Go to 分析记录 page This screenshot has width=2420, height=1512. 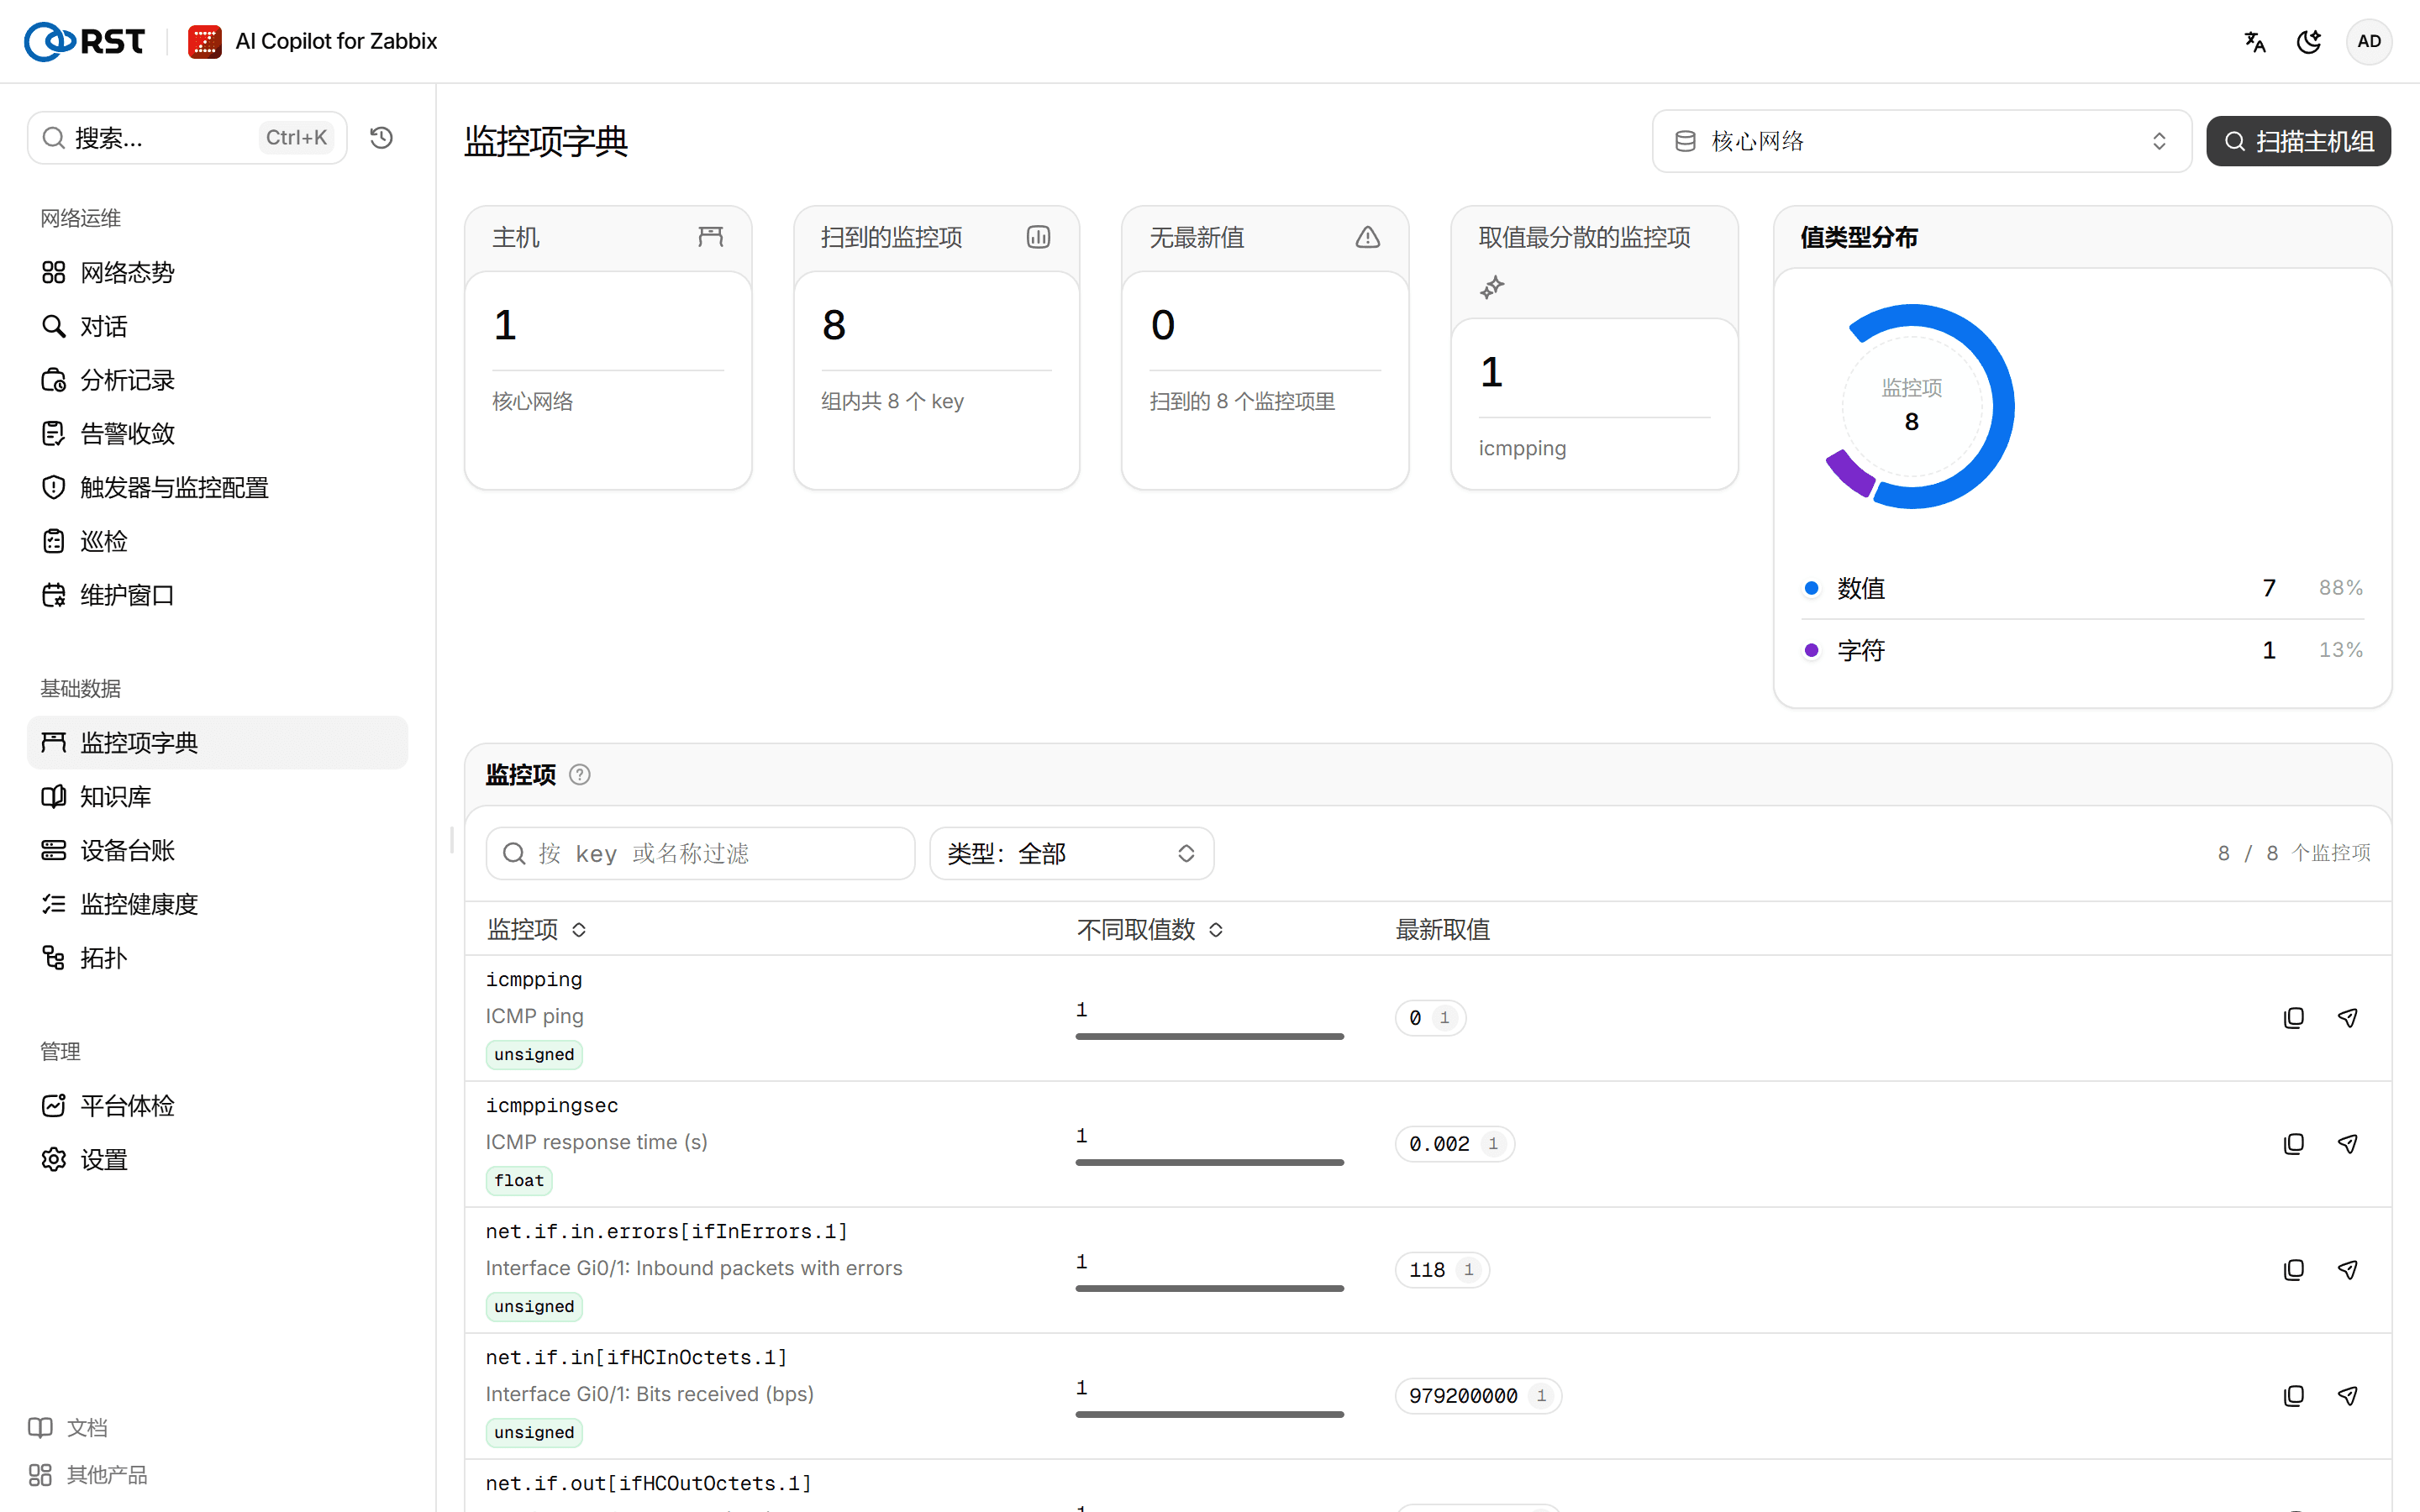pos(217,380)
